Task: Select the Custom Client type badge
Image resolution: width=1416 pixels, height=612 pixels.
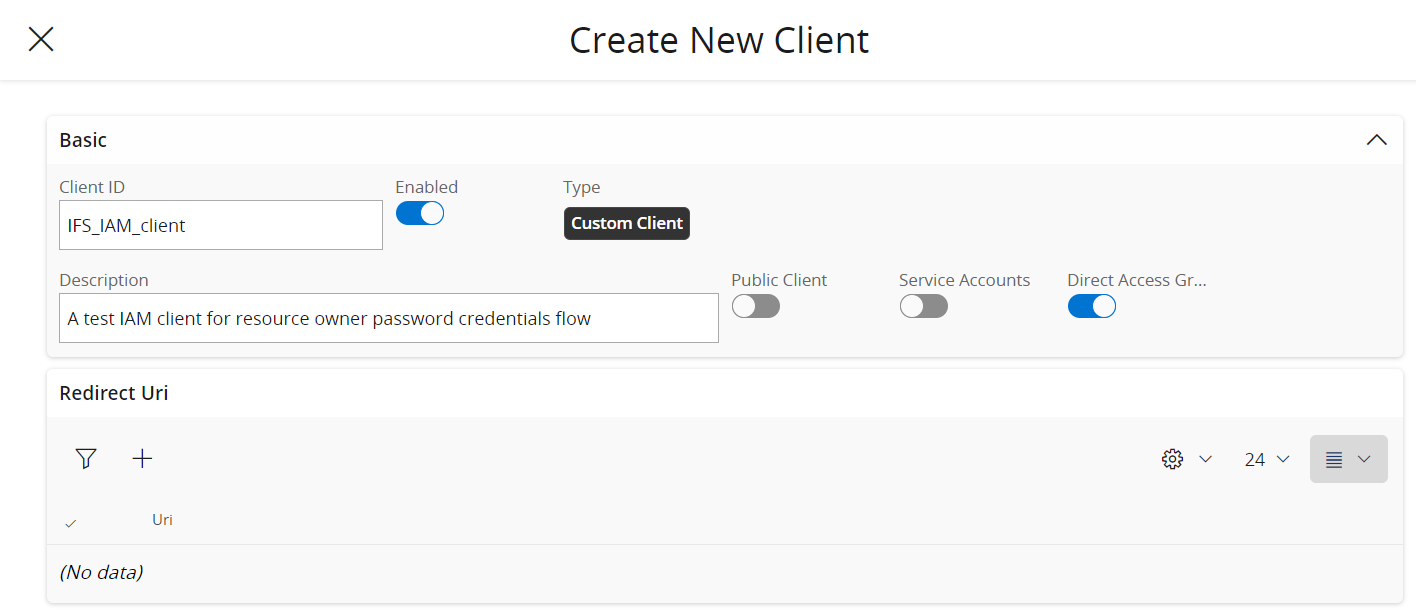Action: (626, 223)
